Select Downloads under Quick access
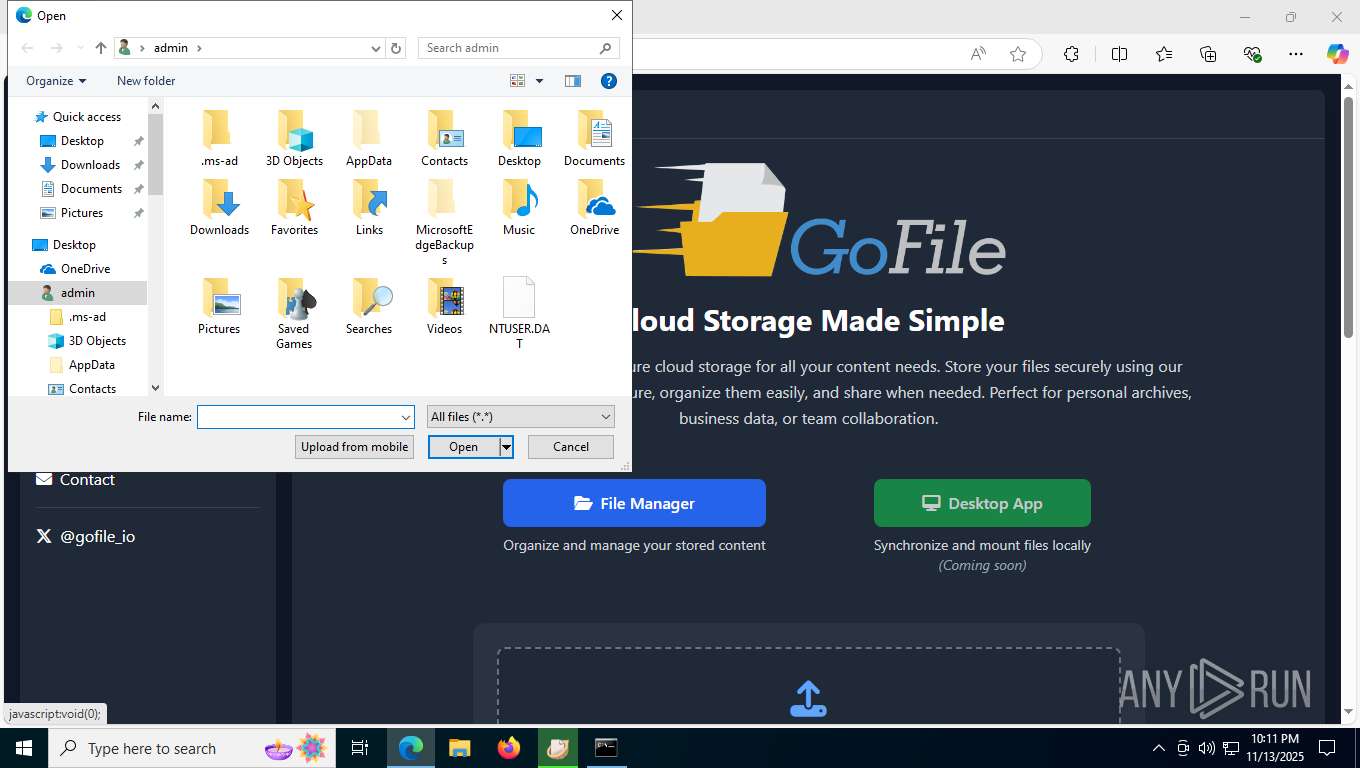 pyautogui.click(x=90, y=165)
